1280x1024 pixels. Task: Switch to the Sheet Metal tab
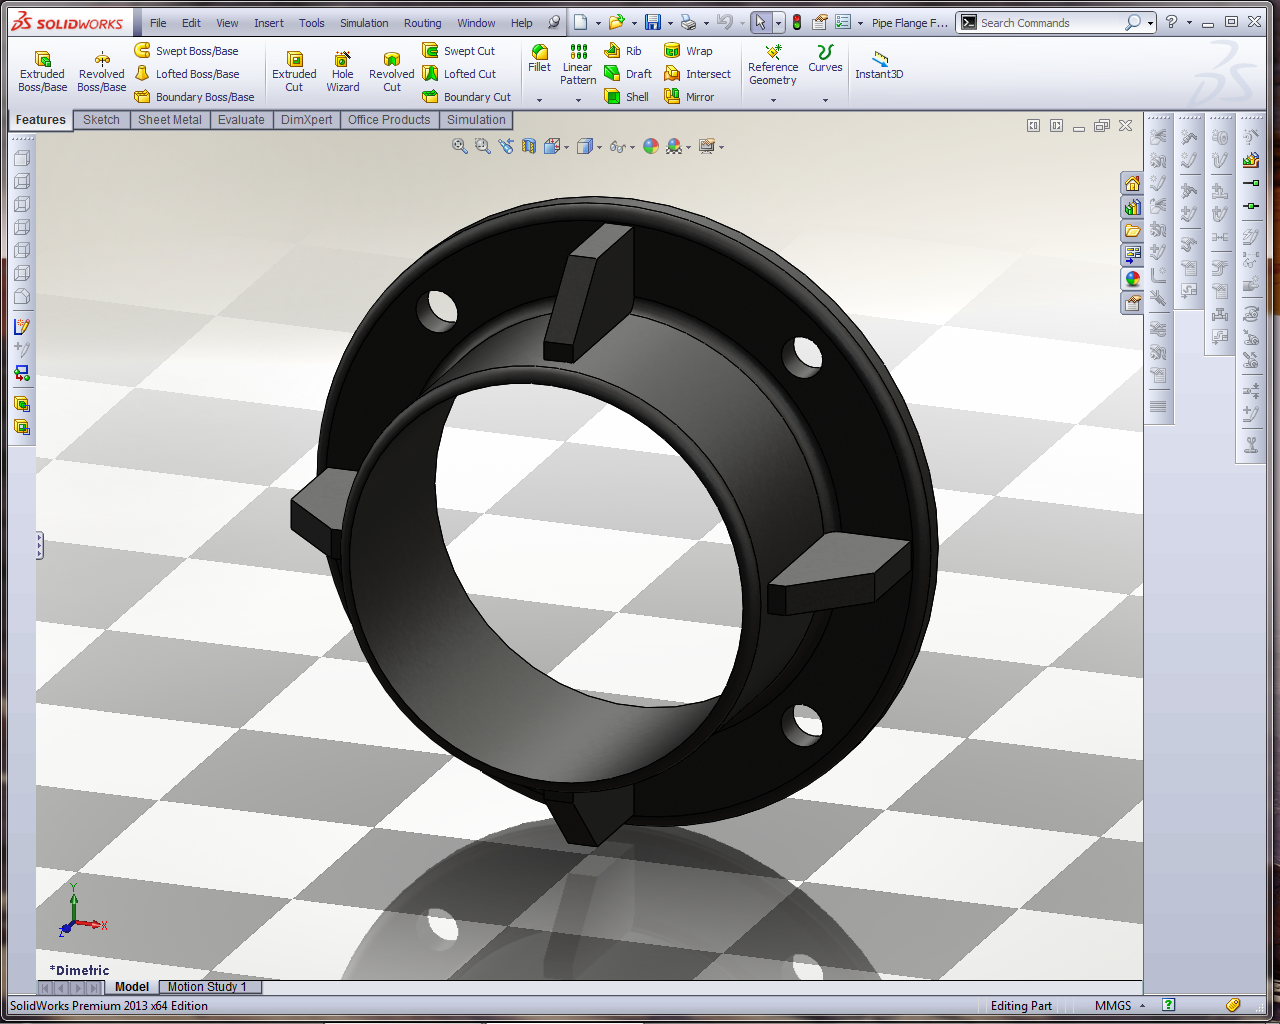(x=170, y=120)
